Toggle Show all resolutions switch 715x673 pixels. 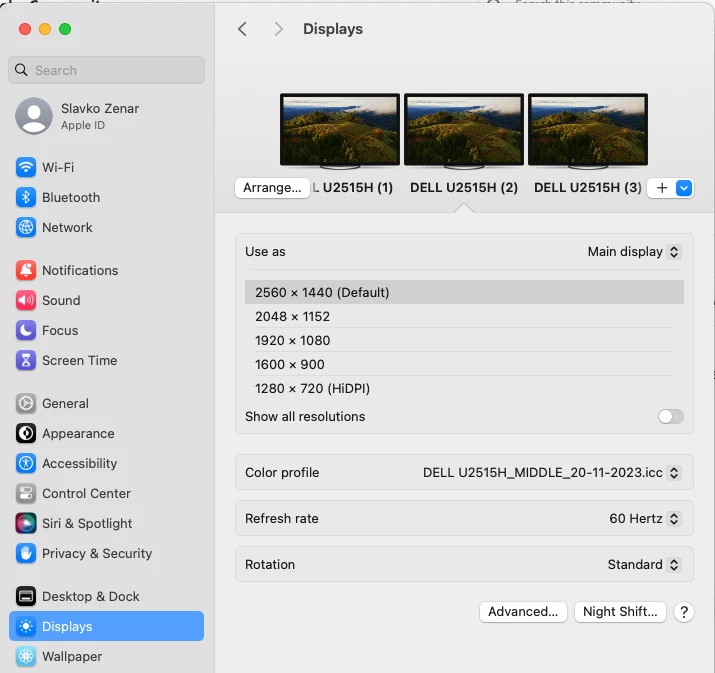coord(671,416)
